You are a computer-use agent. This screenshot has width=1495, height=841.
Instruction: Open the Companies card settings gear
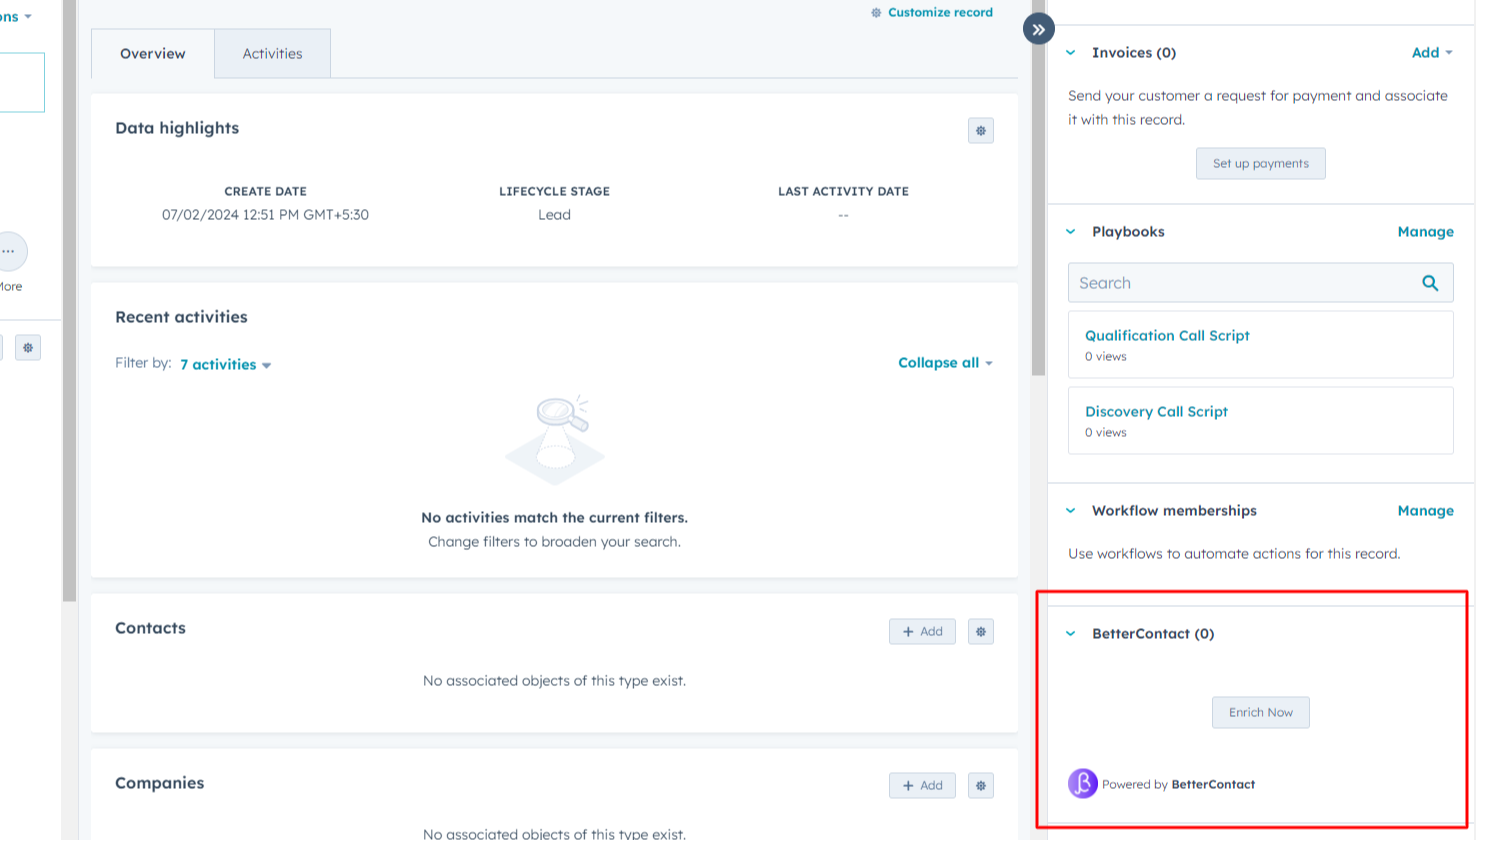click(980, 786)
